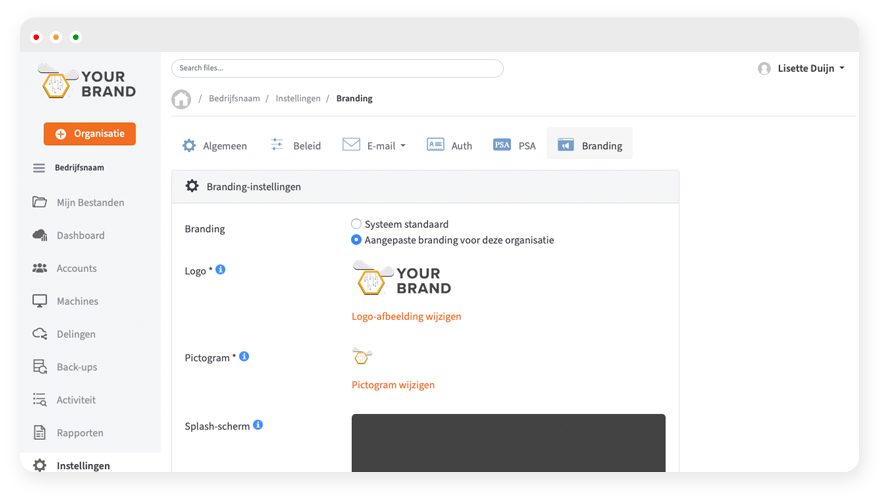886x502 pixels.
Task: Click the info icon next to Logo
Action: (220, 270)
